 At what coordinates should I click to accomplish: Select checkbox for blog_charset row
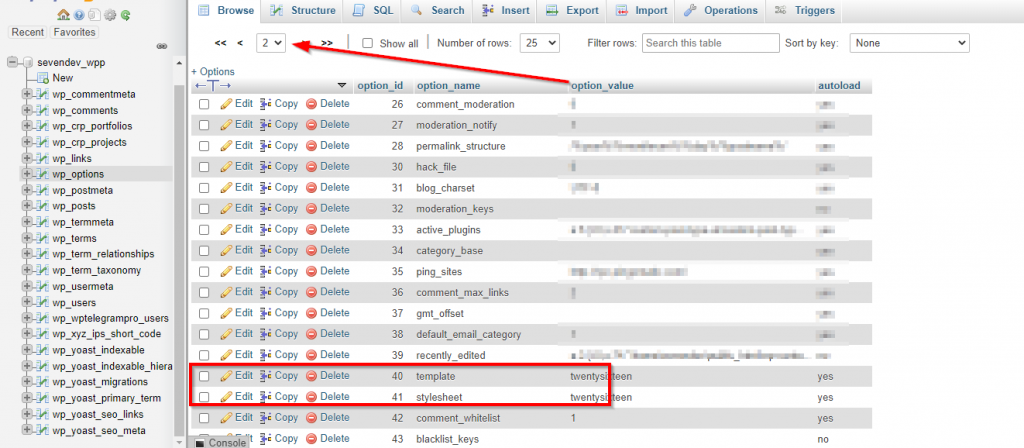click(204, 187)
